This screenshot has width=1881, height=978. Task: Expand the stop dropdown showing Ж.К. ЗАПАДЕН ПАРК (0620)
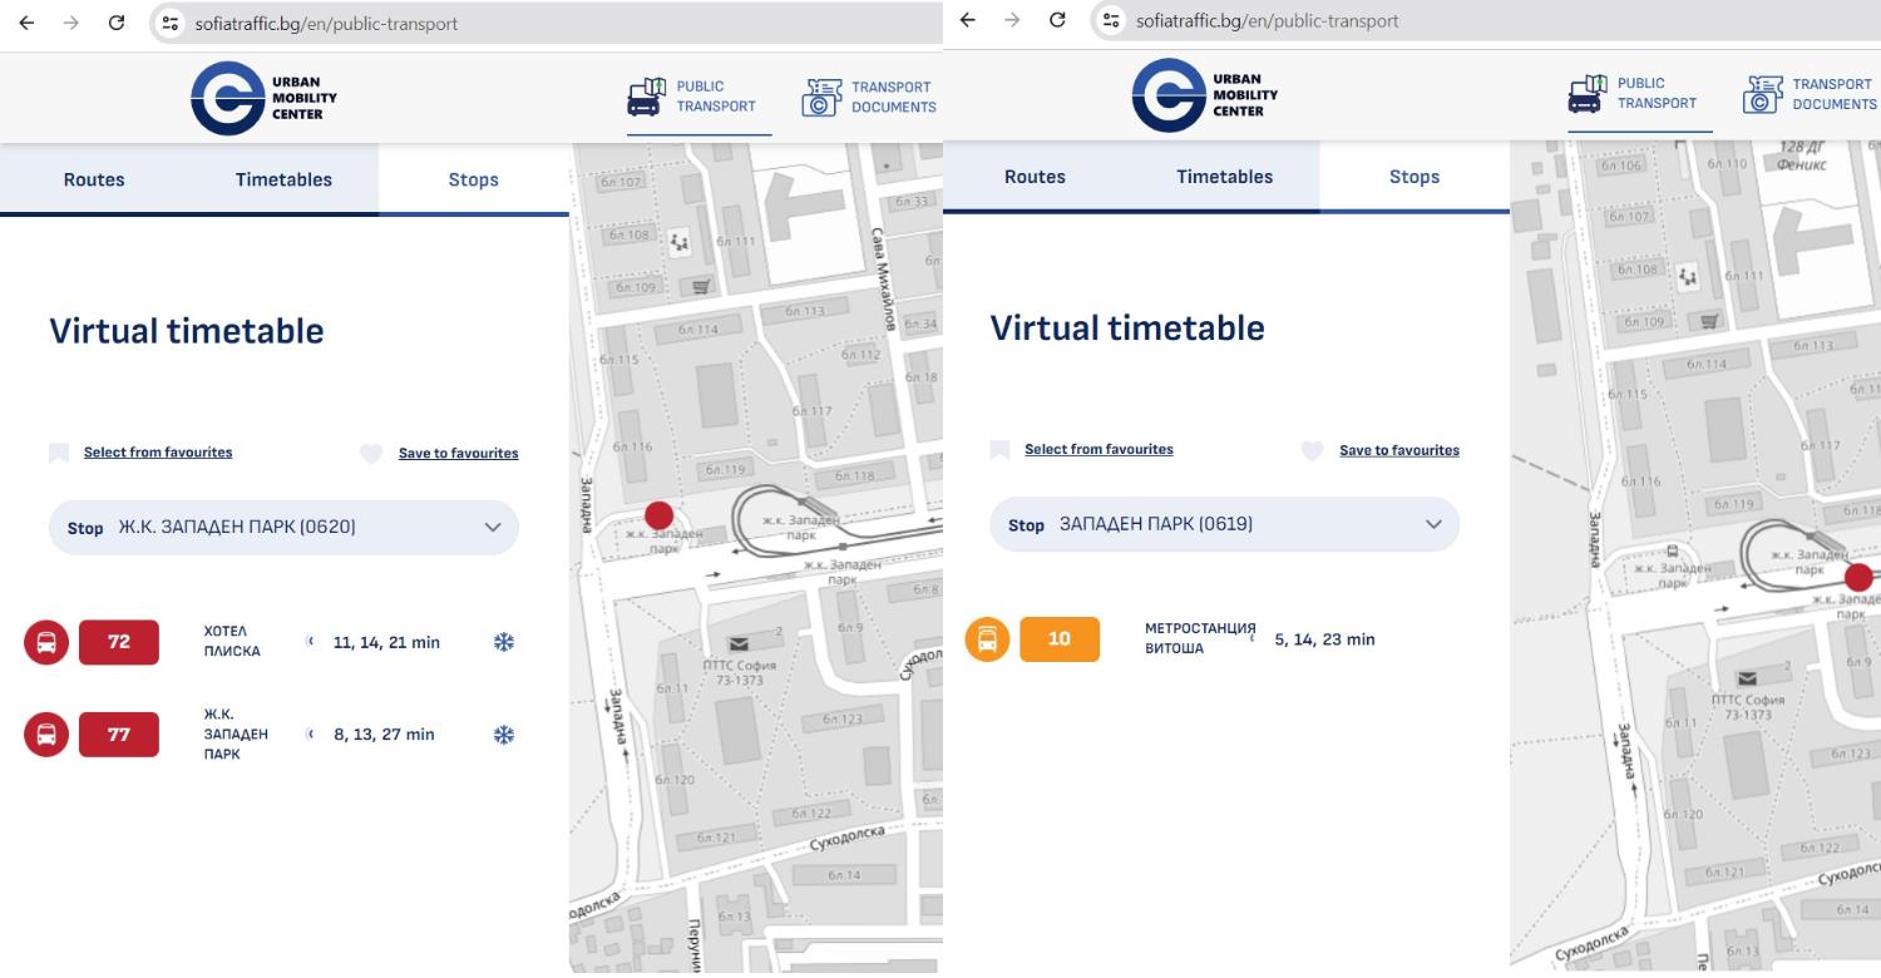coord(284,527)
